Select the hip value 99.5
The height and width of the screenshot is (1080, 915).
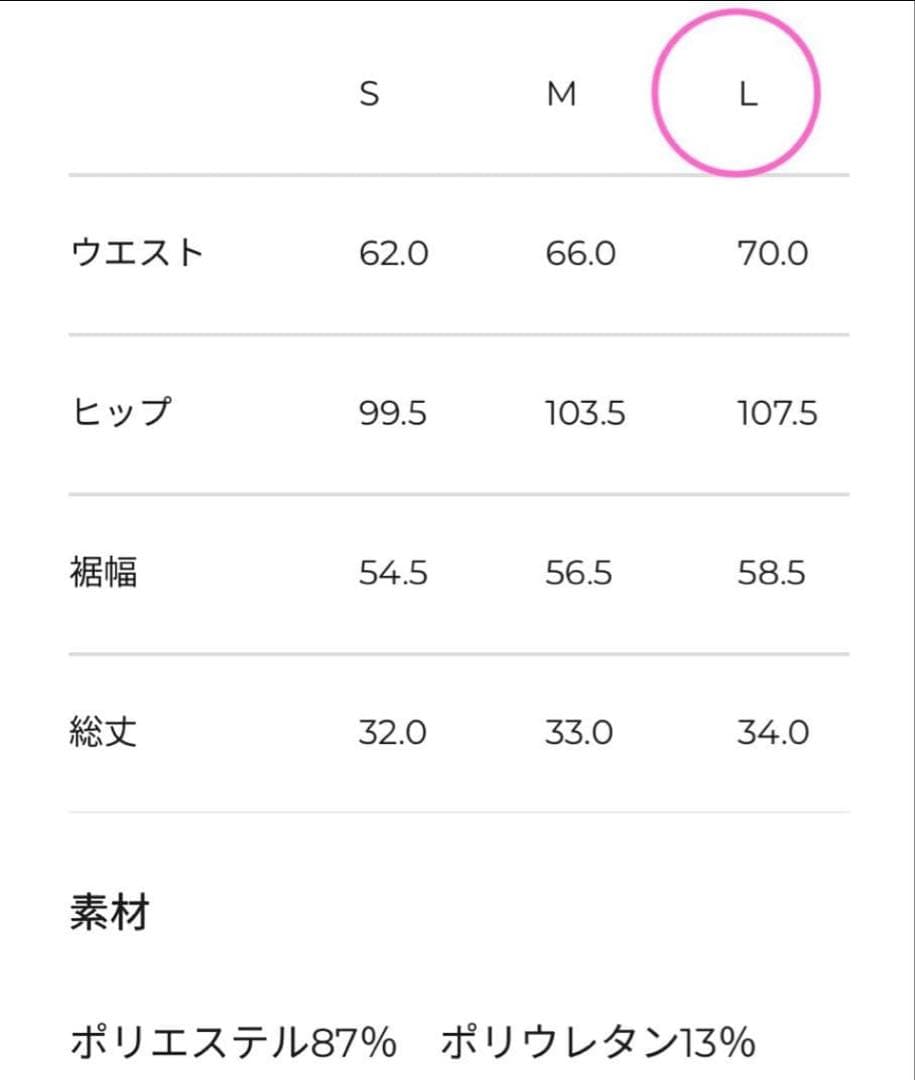click(x=393, y=414)
